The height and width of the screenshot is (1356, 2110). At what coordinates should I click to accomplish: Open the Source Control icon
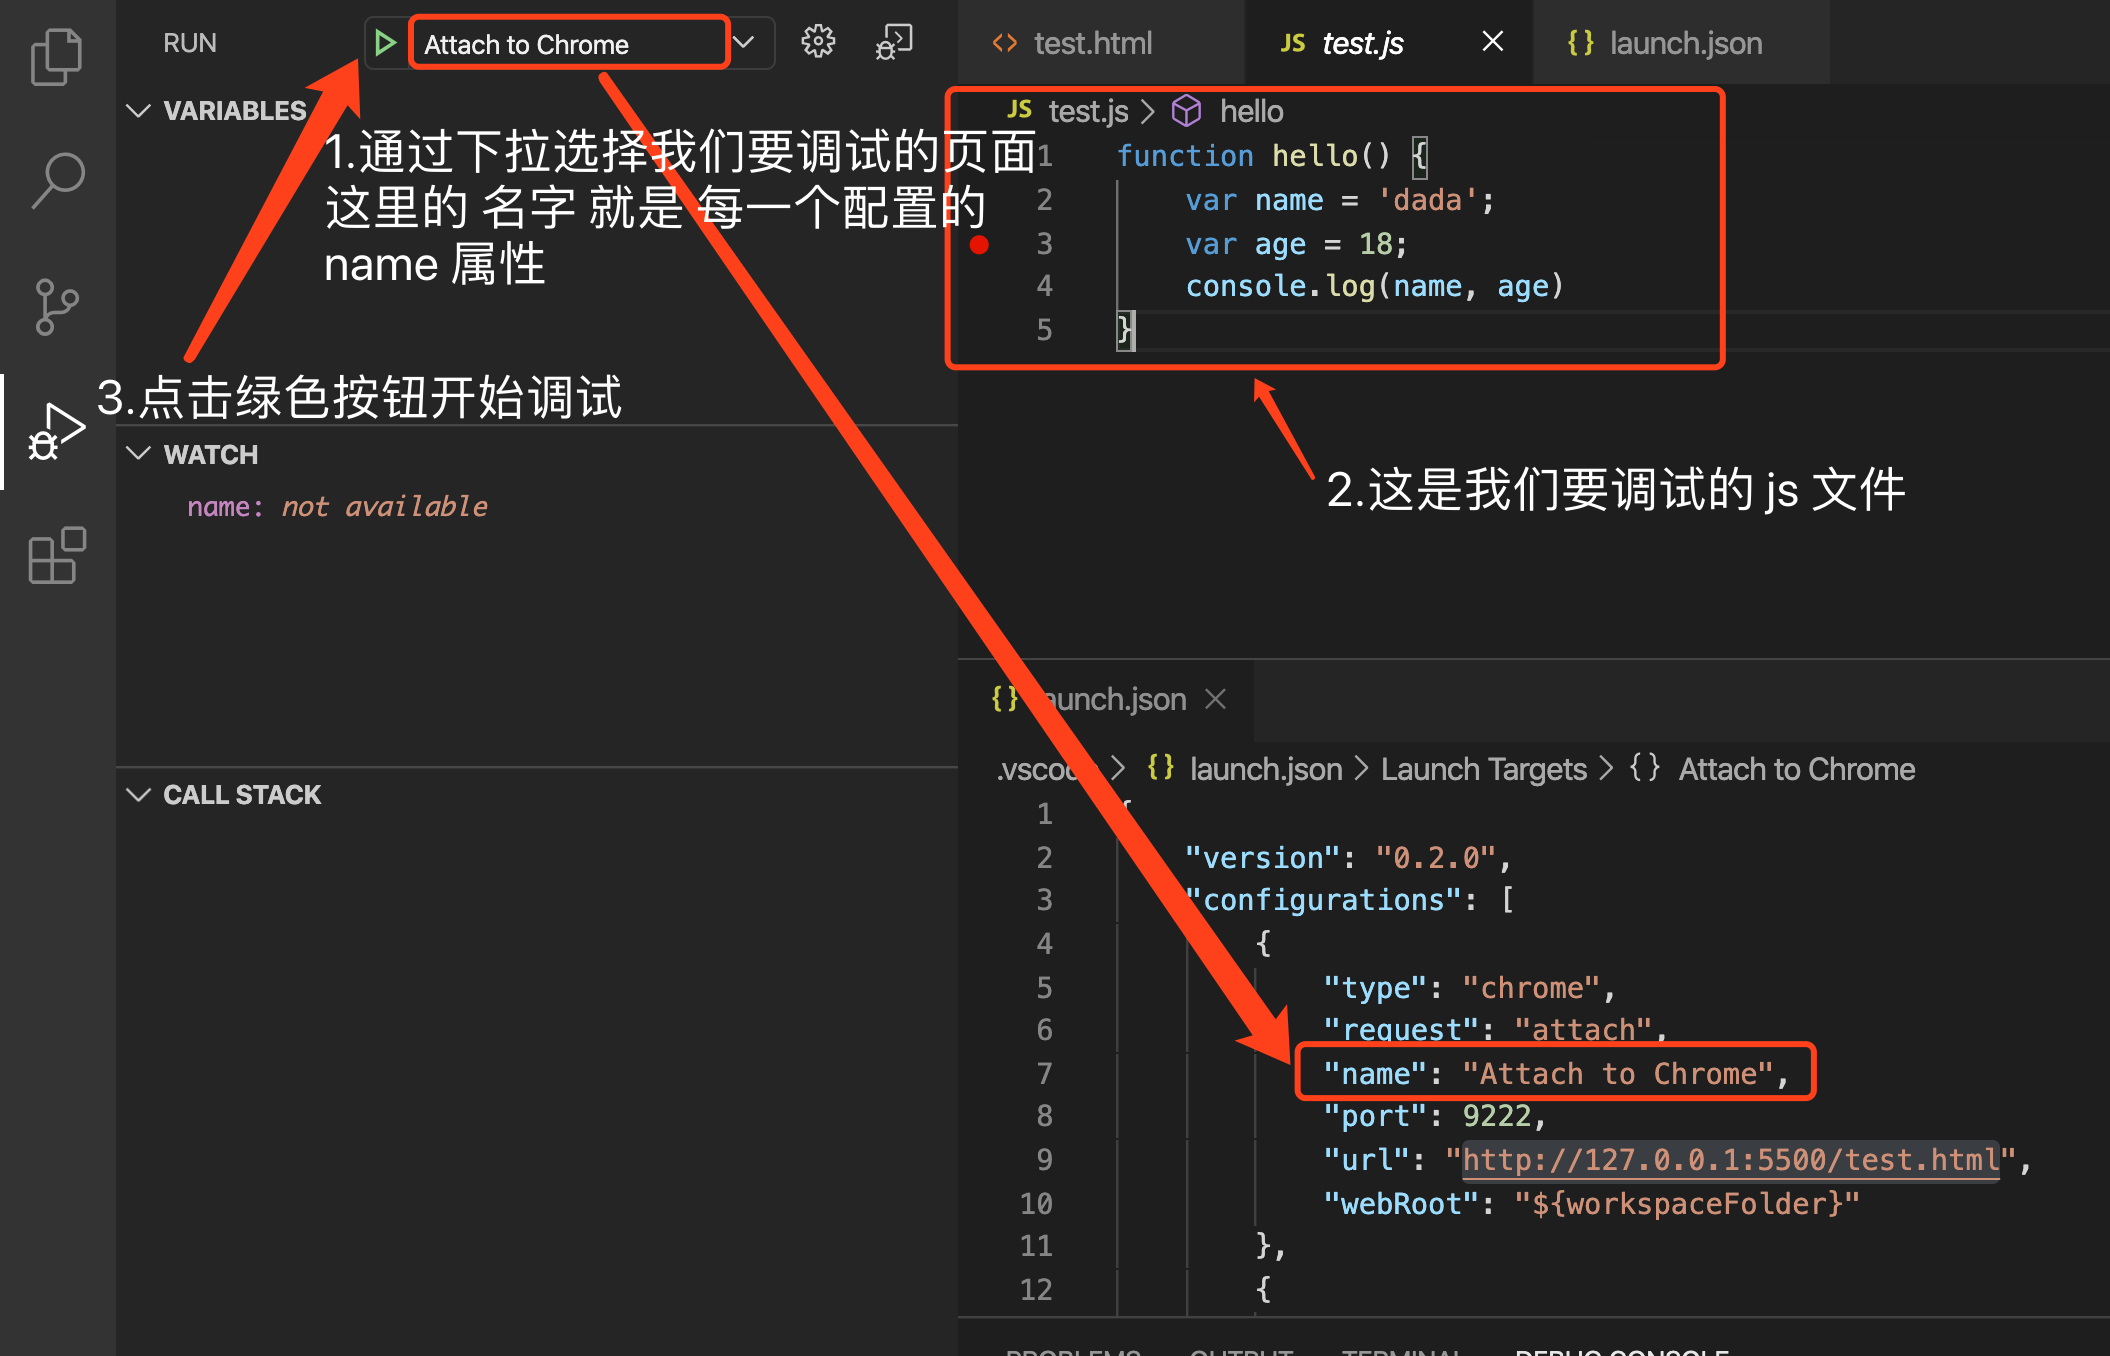pos(56,306)
